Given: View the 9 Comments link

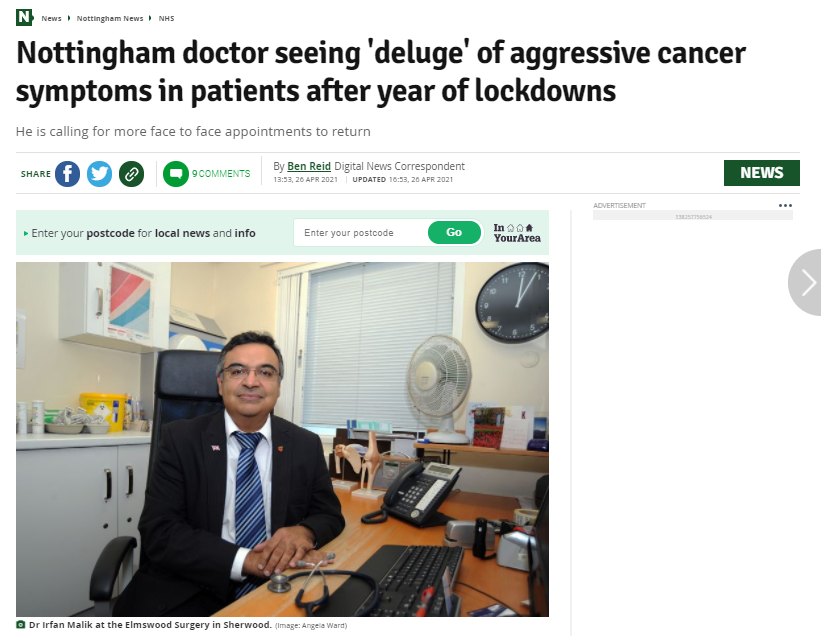Looking at the screenshot, I should click(221, 174).
